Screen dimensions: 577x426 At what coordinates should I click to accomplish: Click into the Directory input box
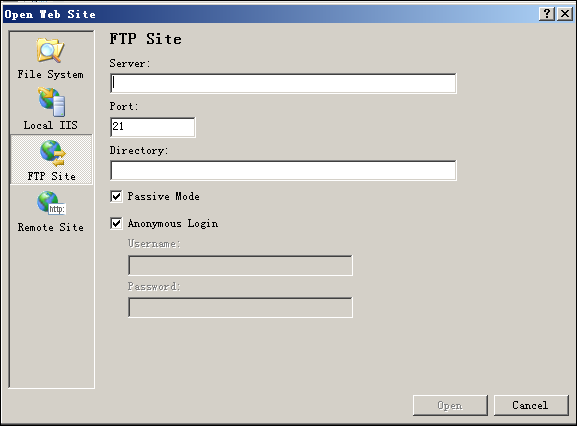pos(283,170)
